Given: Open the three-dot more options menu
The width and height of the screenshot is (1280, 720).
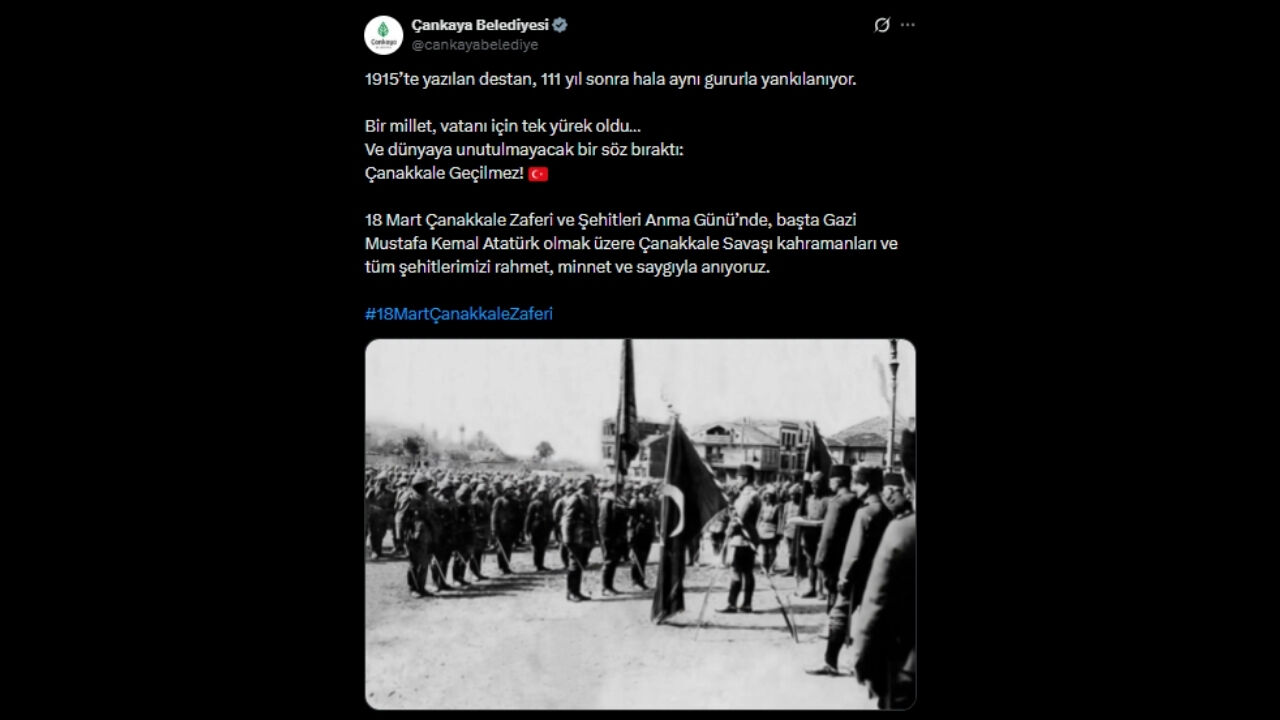Looking at the screenshot, I should coord(908,25).
